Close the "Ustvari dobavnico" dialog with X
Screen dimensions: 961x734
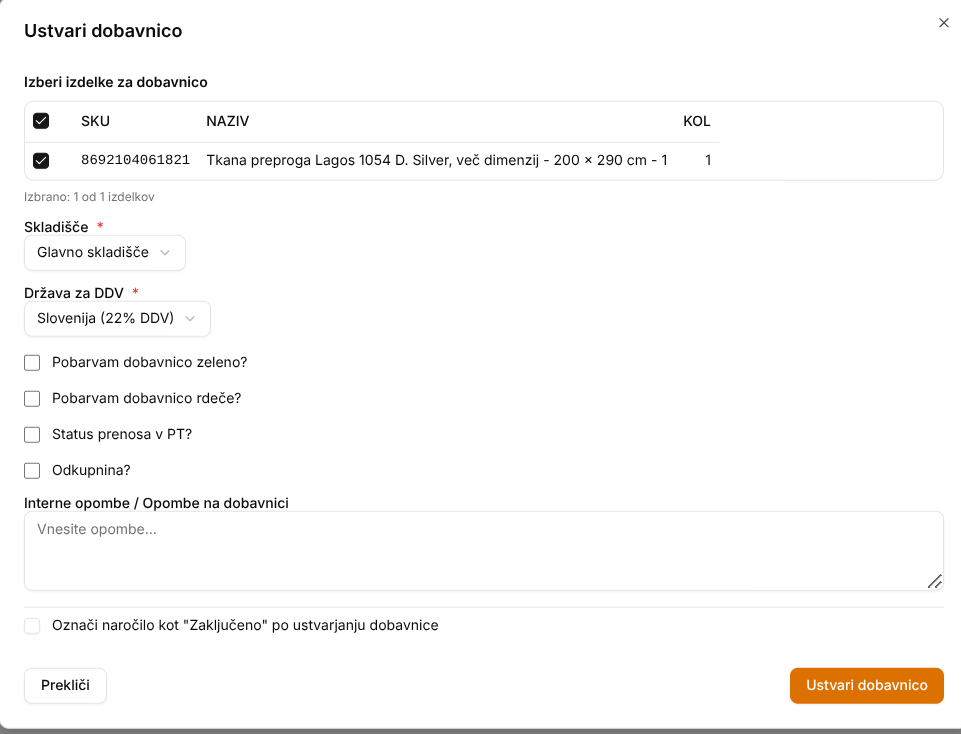click(x=943, y=22)
